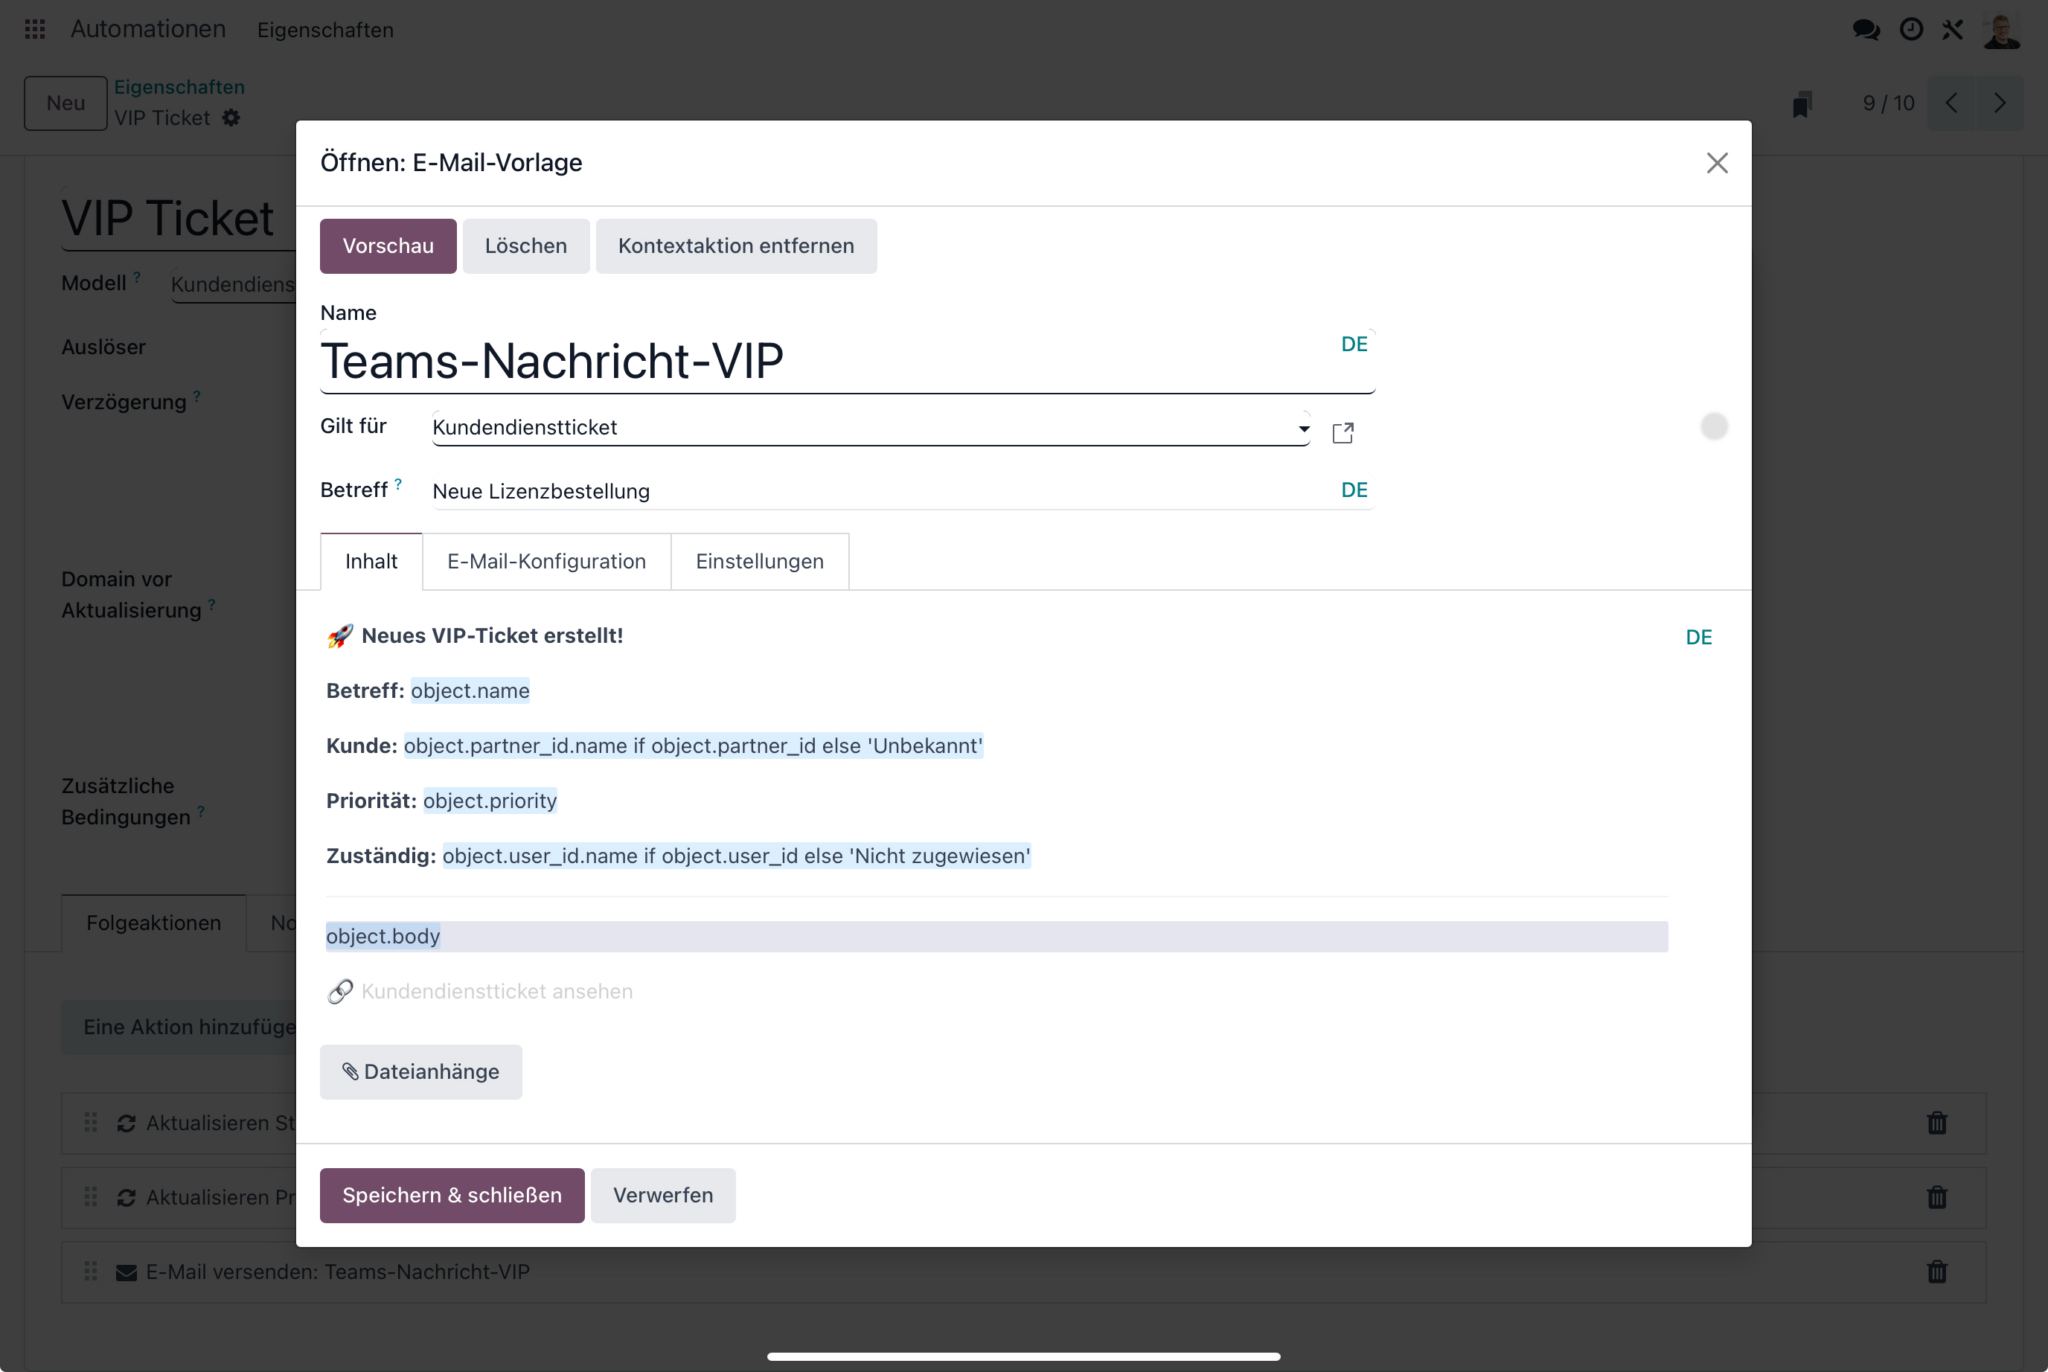Viewport: 2048px width, 1372px height.
Task: Click the developer tools wrench icon
Action: coord(1952,29)
